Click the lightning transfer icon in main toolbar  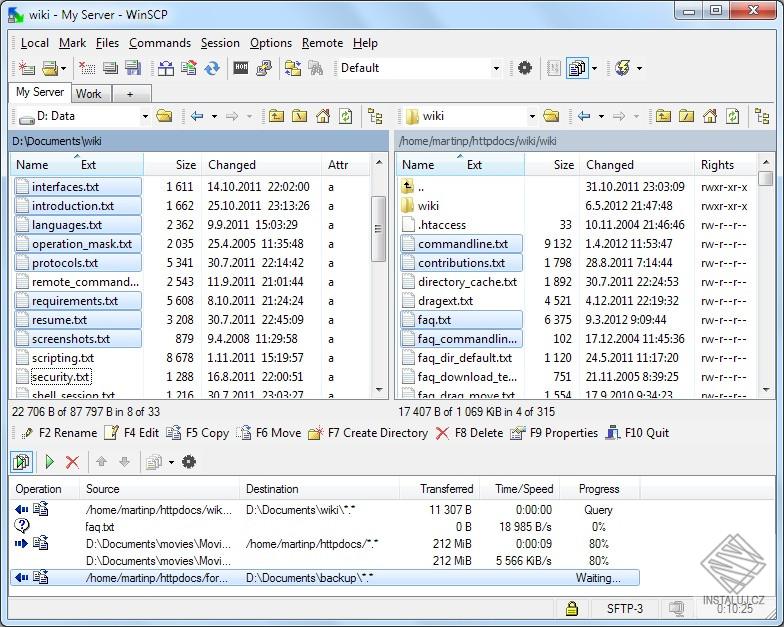[x=622, y=68]
